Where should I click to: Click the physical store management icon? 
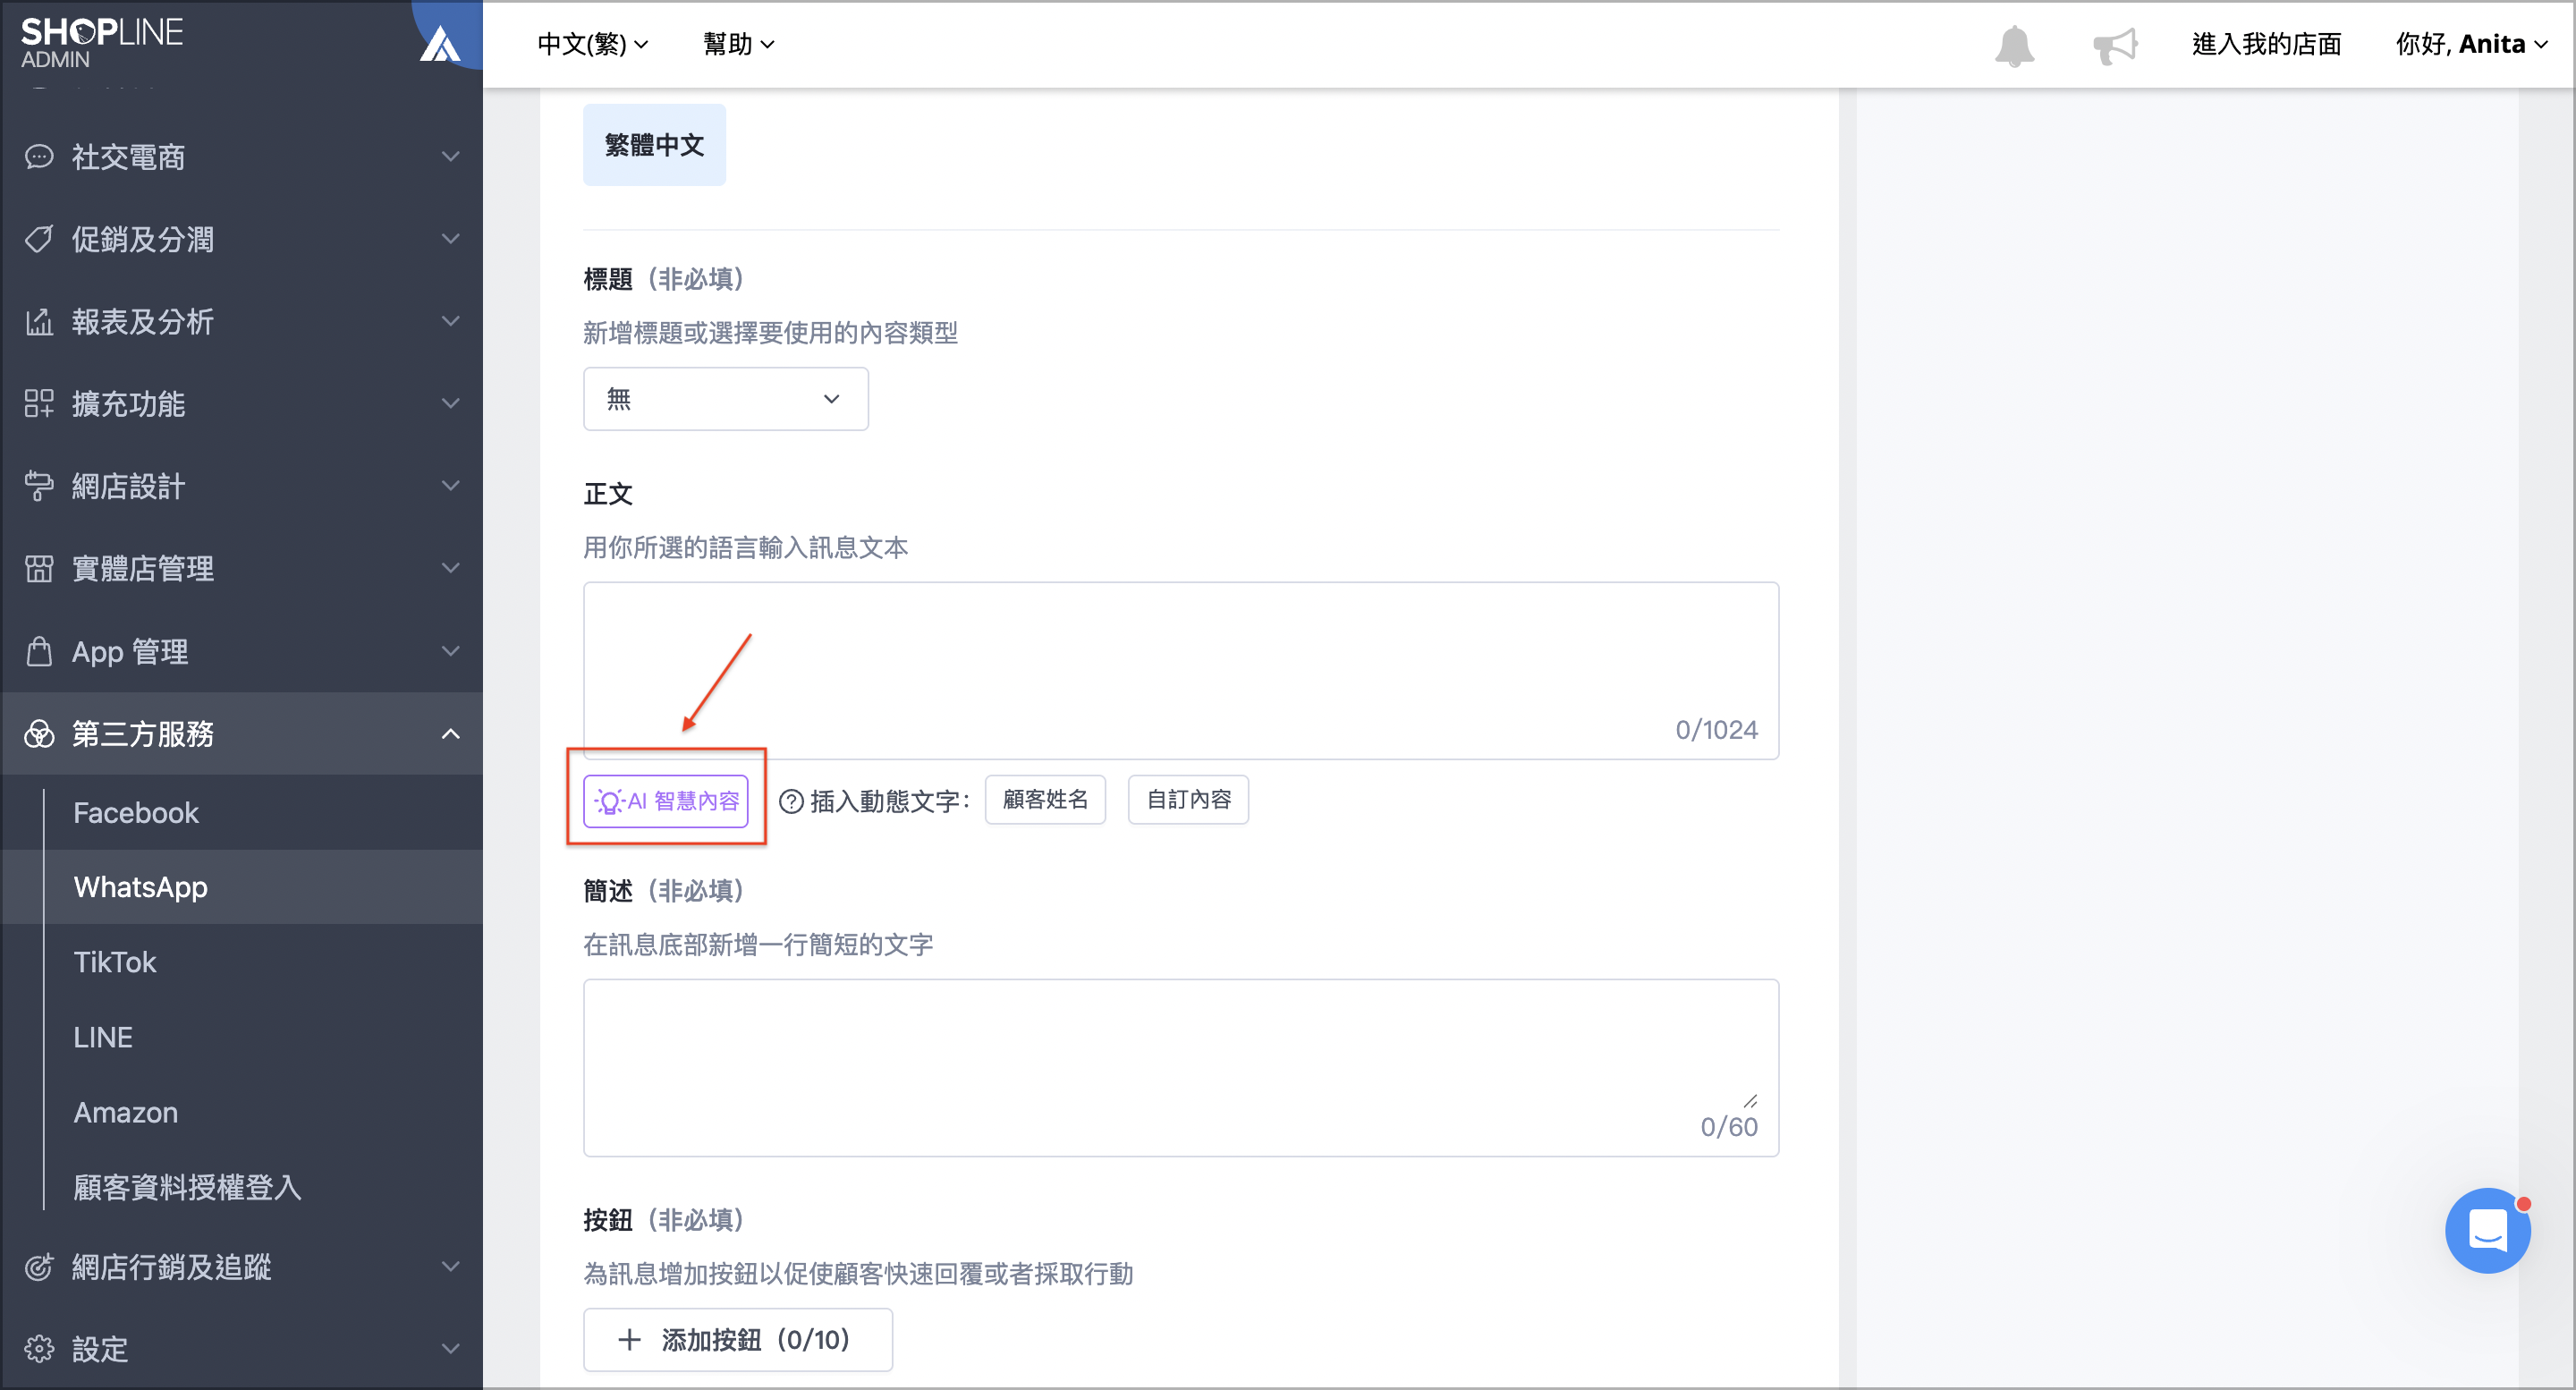point(39,568)
